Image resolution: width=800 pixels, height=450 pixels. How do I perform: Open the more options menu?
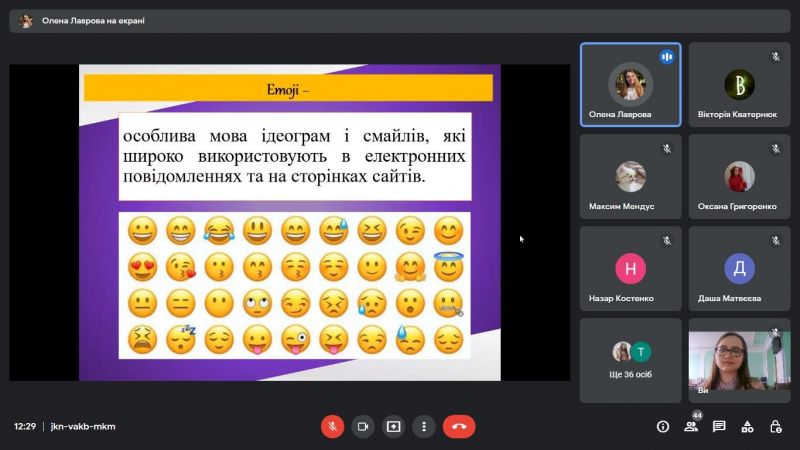point(424,427)
